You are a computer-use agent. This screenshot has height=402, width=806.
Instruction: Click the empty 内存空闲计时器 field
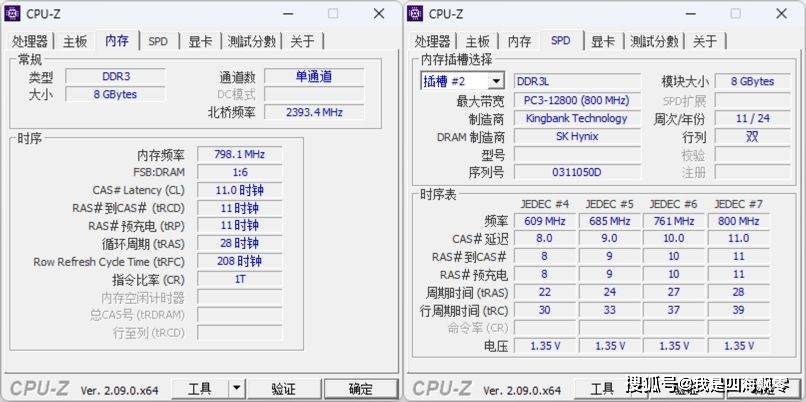click(x=240, y=297)
